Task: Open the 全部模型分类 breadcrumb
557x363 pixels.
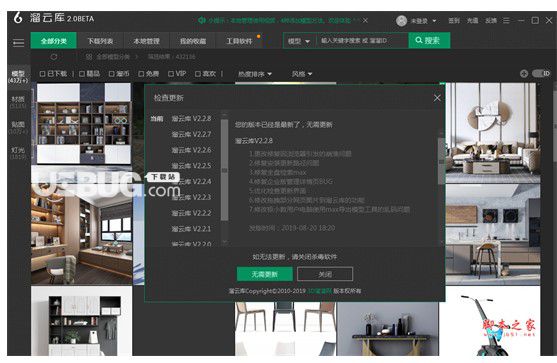Action: 113,57
